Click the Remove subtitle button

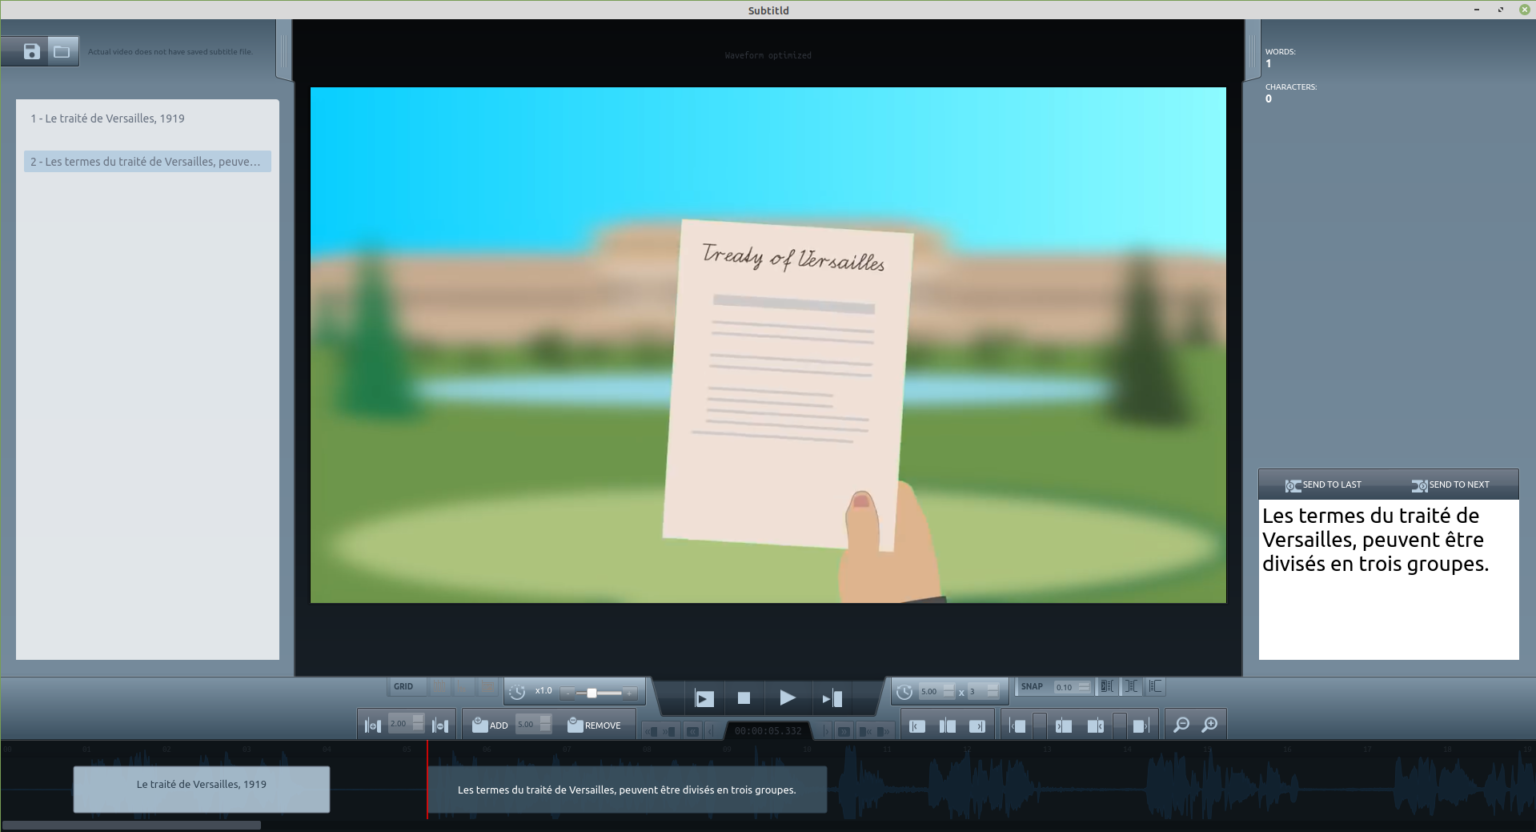[594, 725]
